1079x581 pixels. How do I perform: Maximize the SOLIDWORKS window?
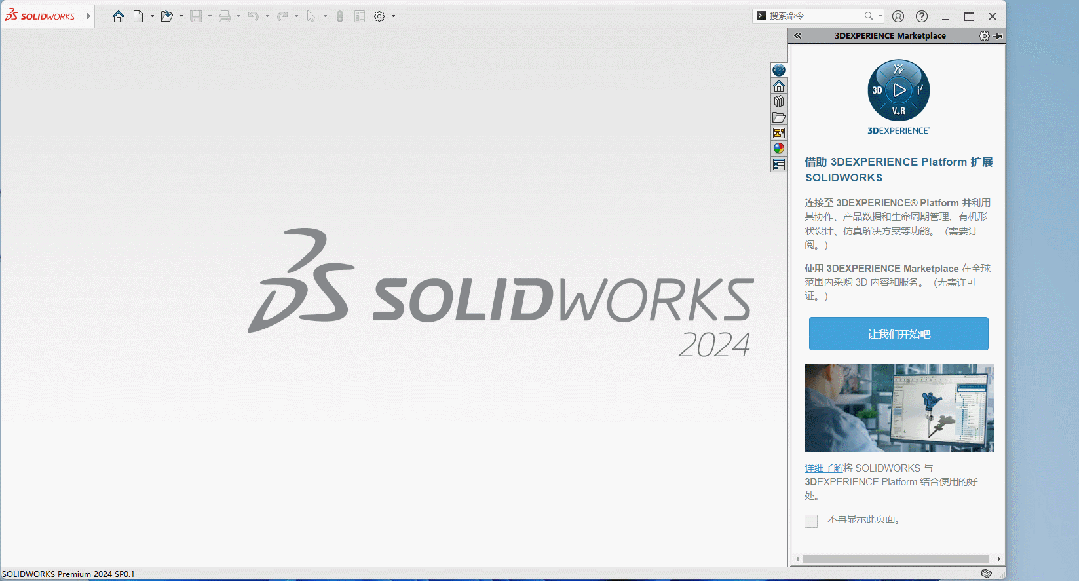(x=969, y=16)
